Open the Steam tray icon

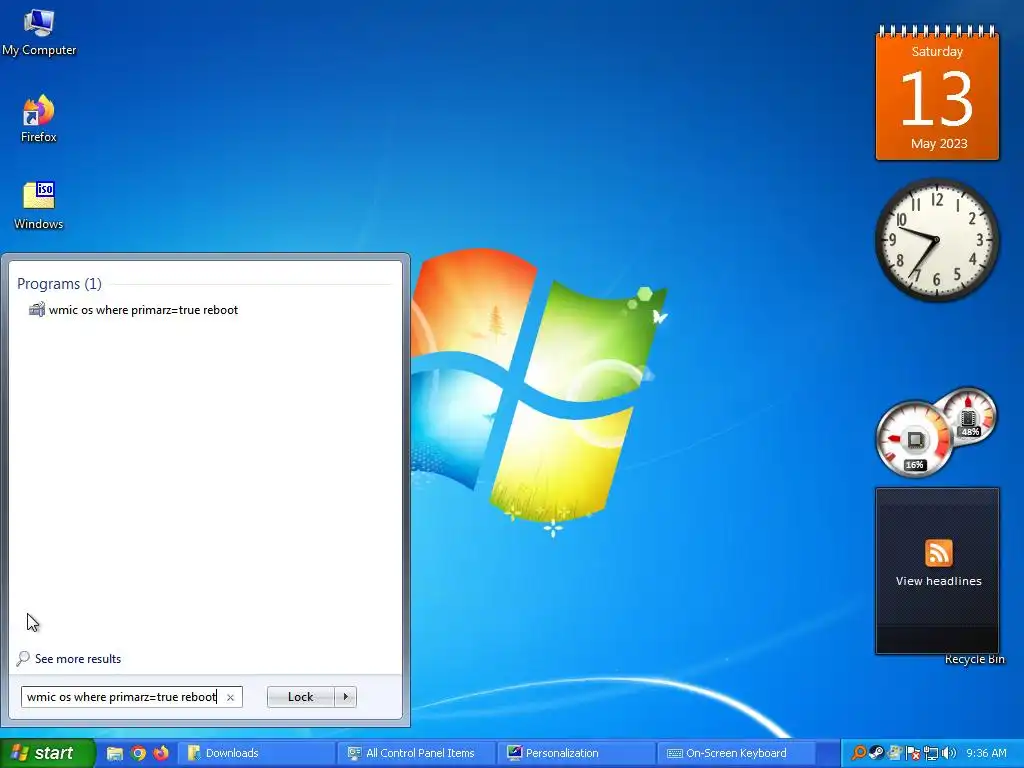[876, 753]
